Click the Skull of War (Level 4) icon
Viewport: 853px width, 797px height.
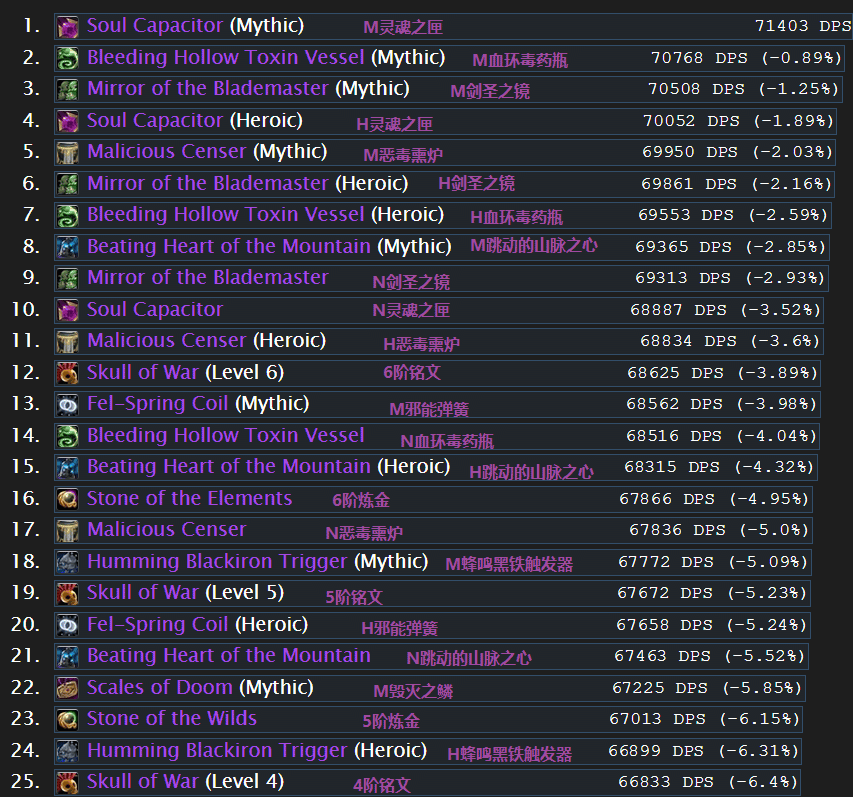point(68,784)
